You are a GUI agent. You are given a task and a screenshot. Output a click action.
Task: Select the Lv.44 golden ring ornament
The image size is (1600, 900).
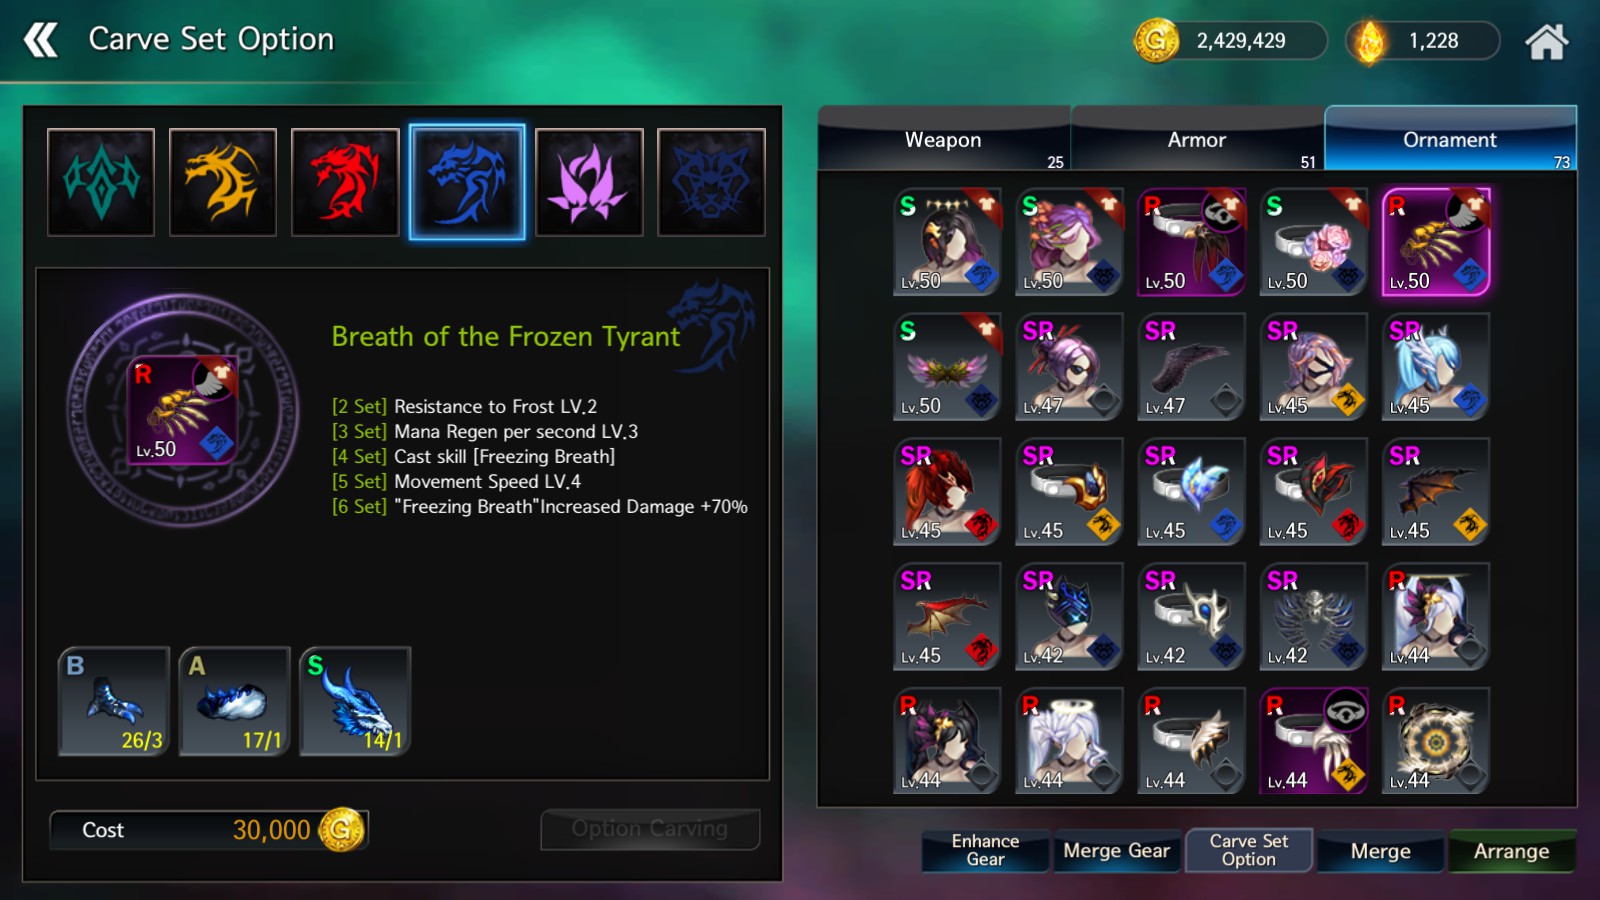click(1435, 741)
